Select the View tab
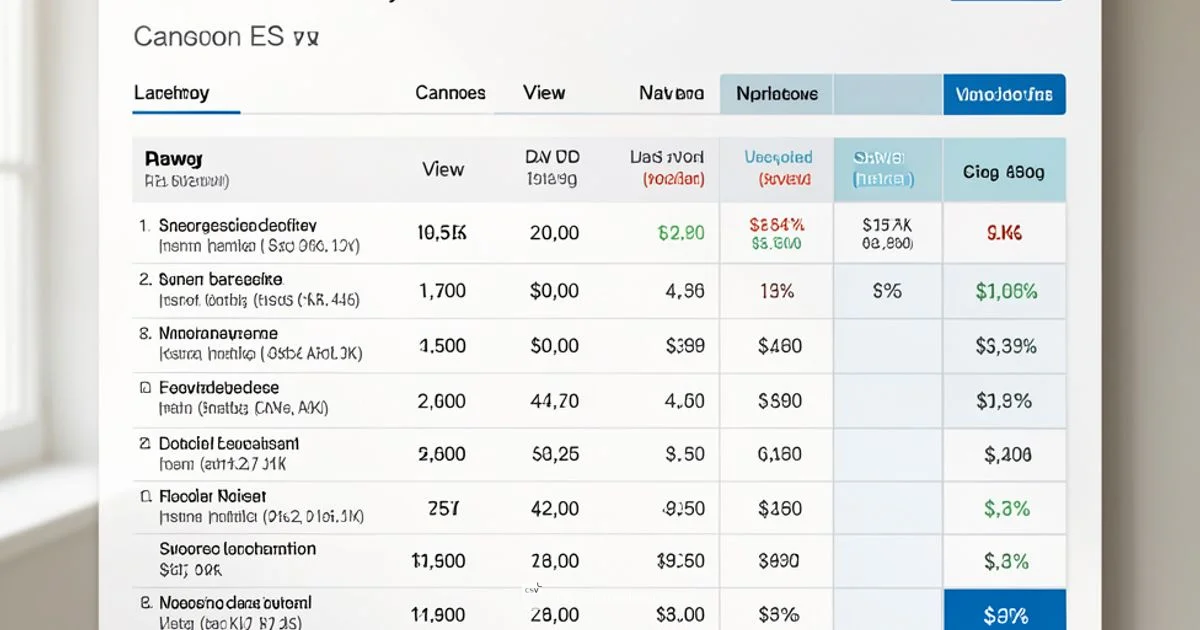This screenshot has height=630, width=1200. click(543, 93)
